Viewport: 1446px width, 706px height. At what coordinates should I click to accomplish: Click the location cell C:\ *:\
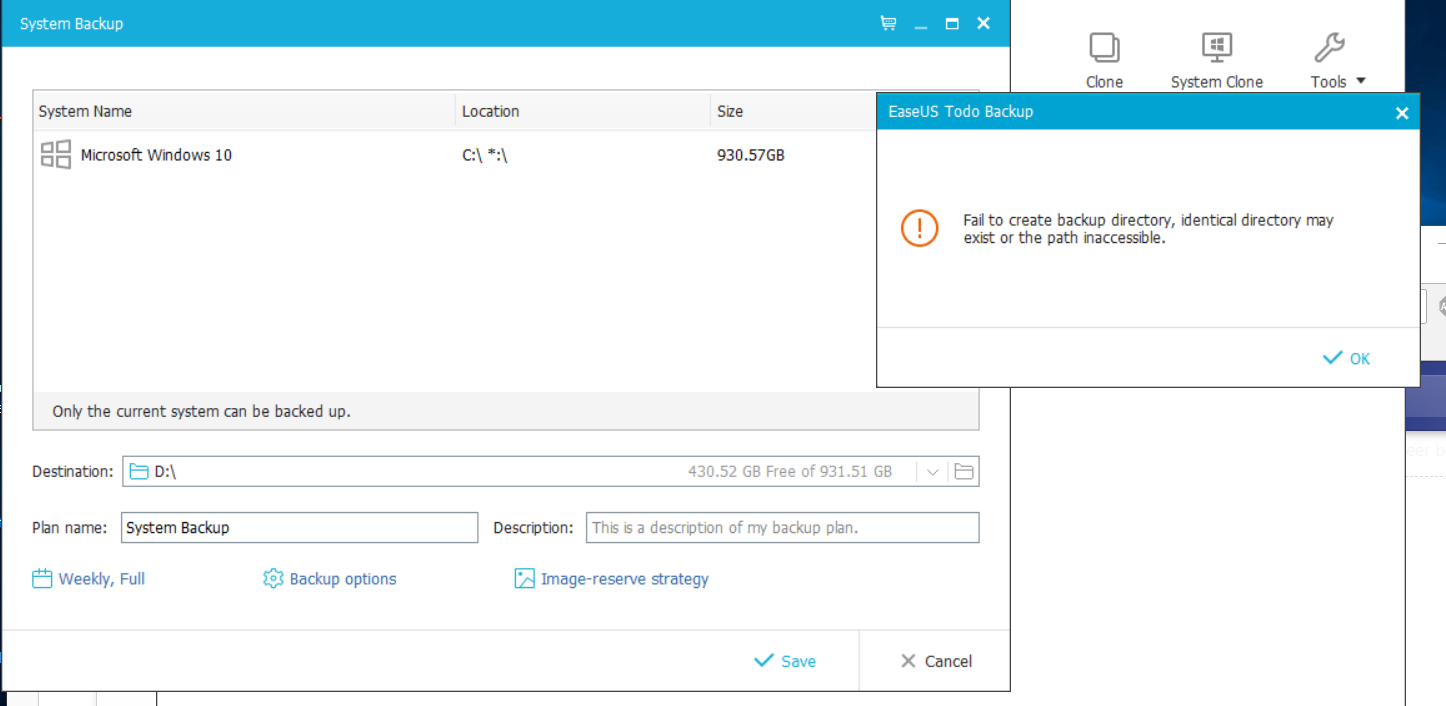click(x=485, y=155)
